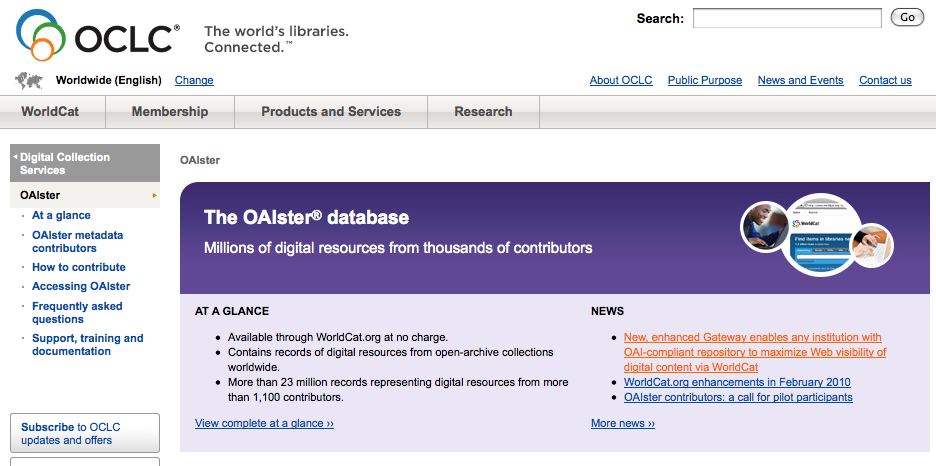This screenshot has width=936, height=466.
Task: Open OAIster metadata contributors sidebar link
Action: pos(78,242)
